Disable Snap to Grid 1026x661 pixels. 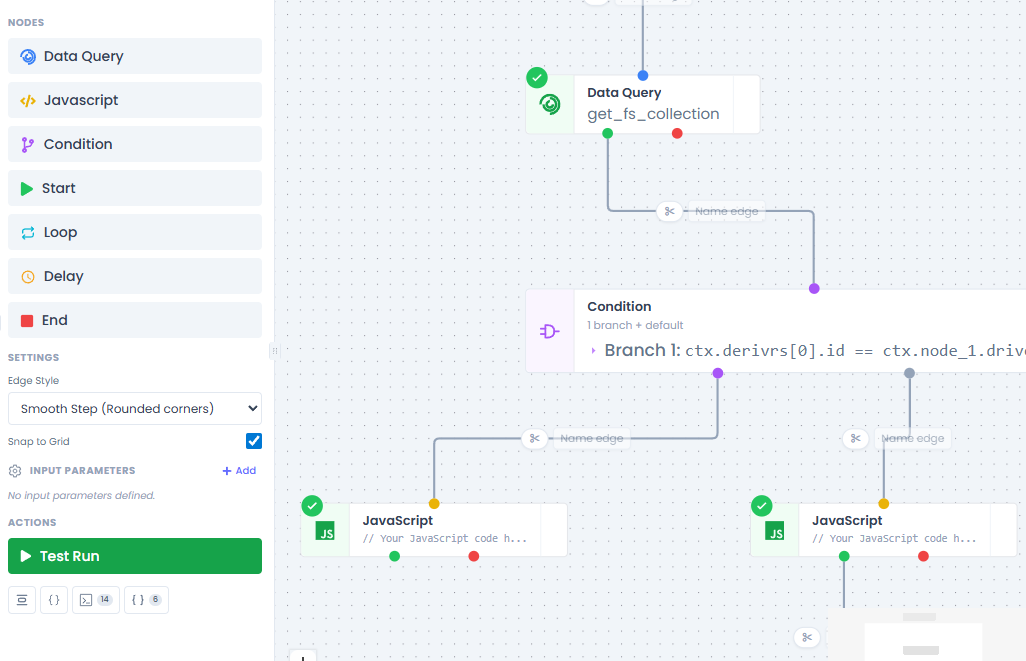click(x=253, y=441)
